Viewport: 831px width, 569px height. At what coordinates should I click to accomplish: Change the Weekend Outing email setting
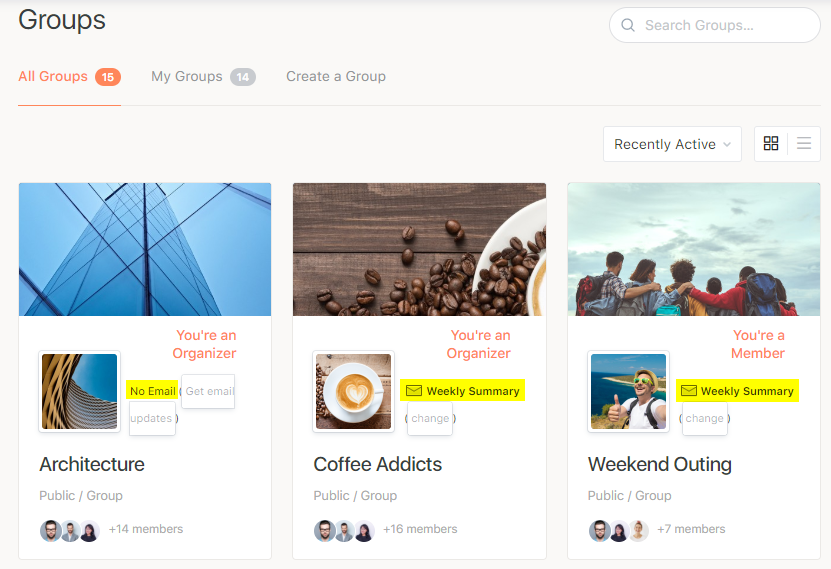(705, 418)
